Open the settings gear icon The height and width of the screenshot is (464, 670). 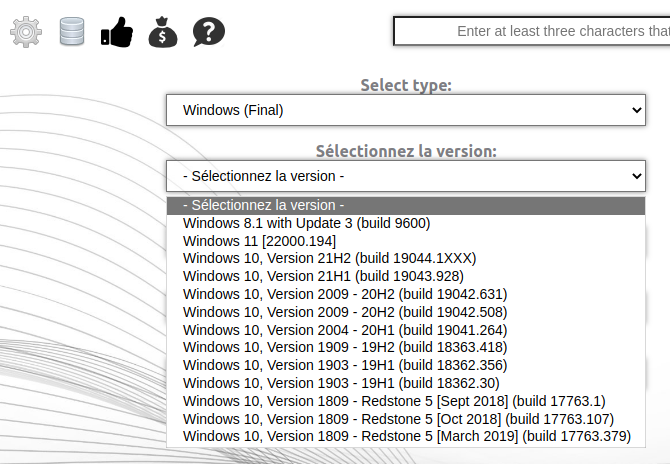coord(26,32)
